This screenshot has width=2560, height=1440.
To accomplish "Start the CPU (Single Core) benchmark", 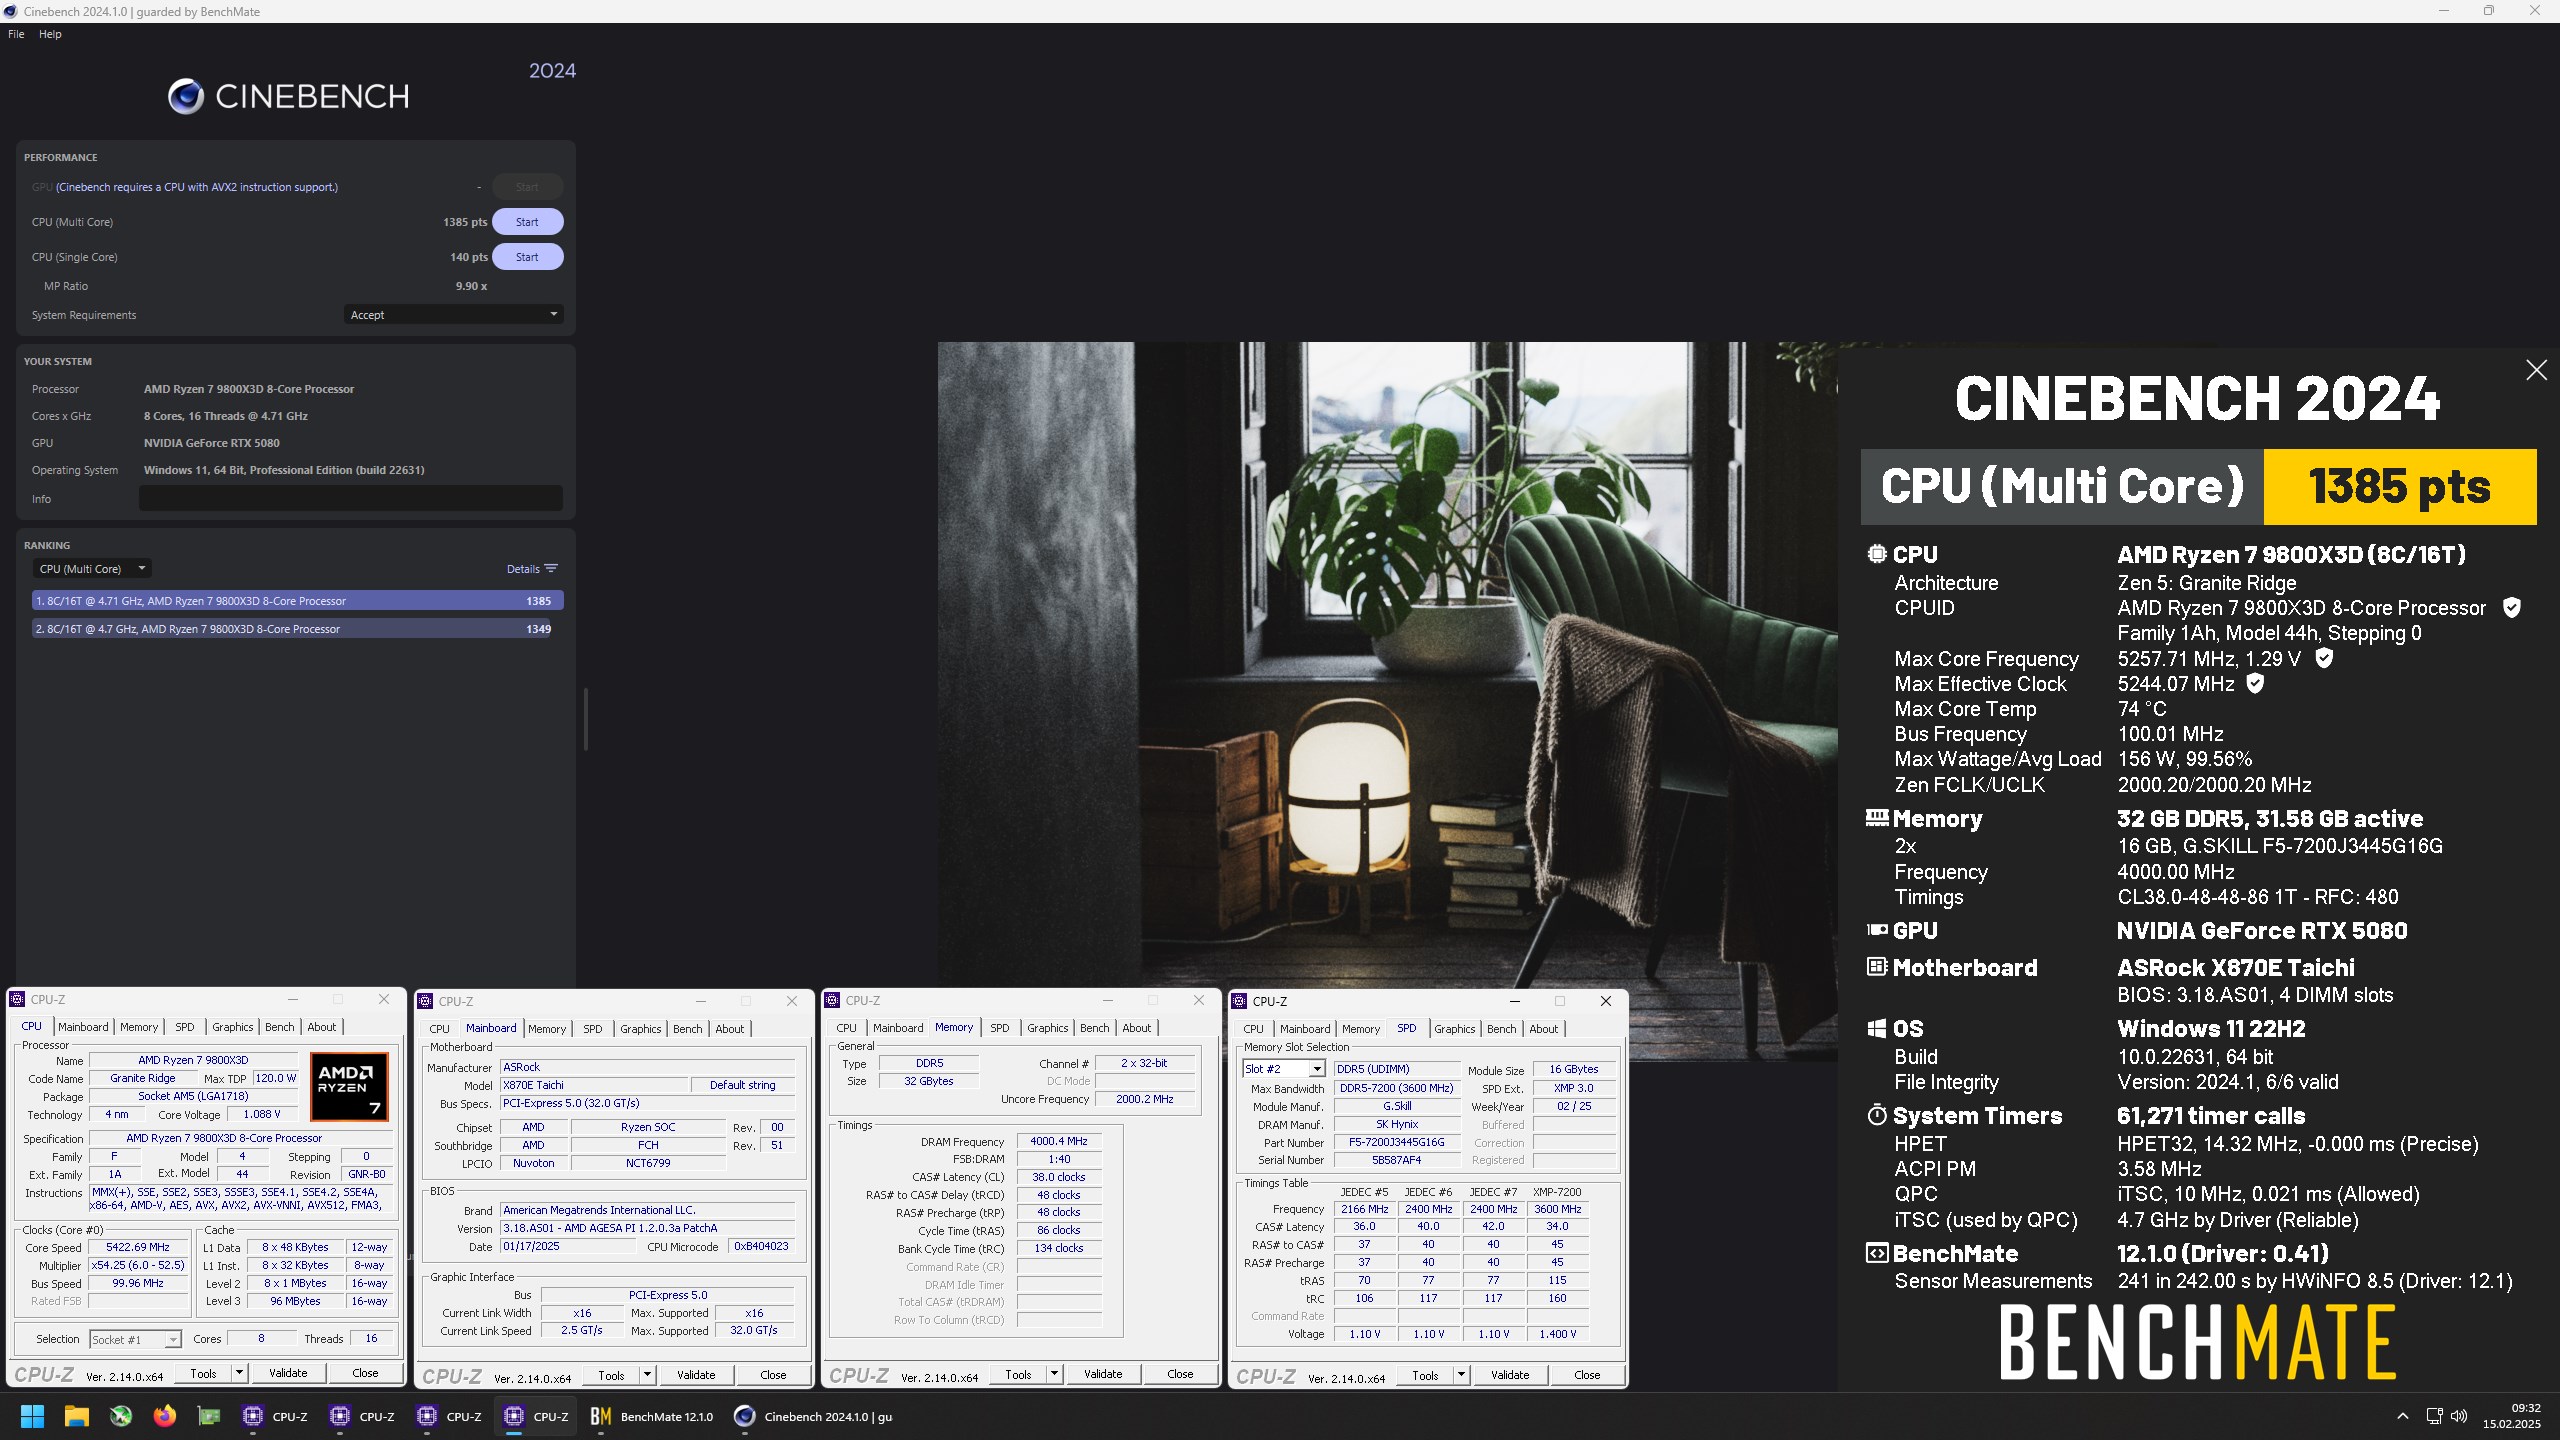I will click(x=527, y=257).
